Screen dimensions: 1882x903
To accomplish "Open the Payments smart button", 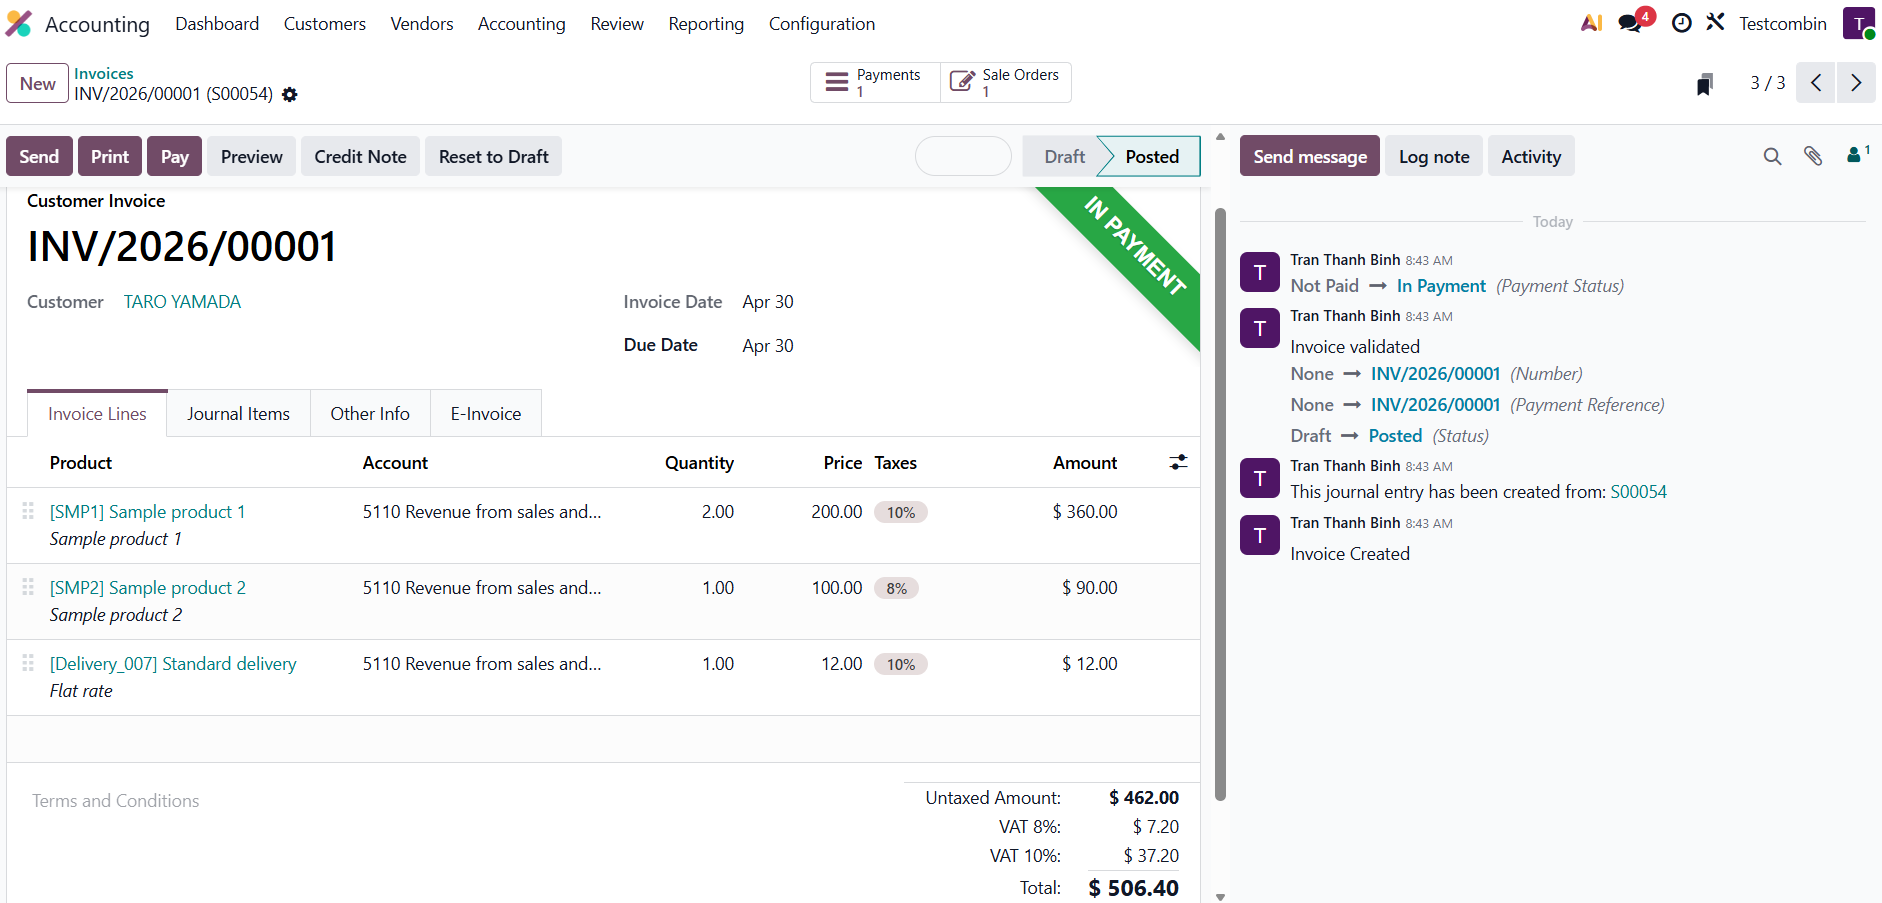I will tap(875, 83).
